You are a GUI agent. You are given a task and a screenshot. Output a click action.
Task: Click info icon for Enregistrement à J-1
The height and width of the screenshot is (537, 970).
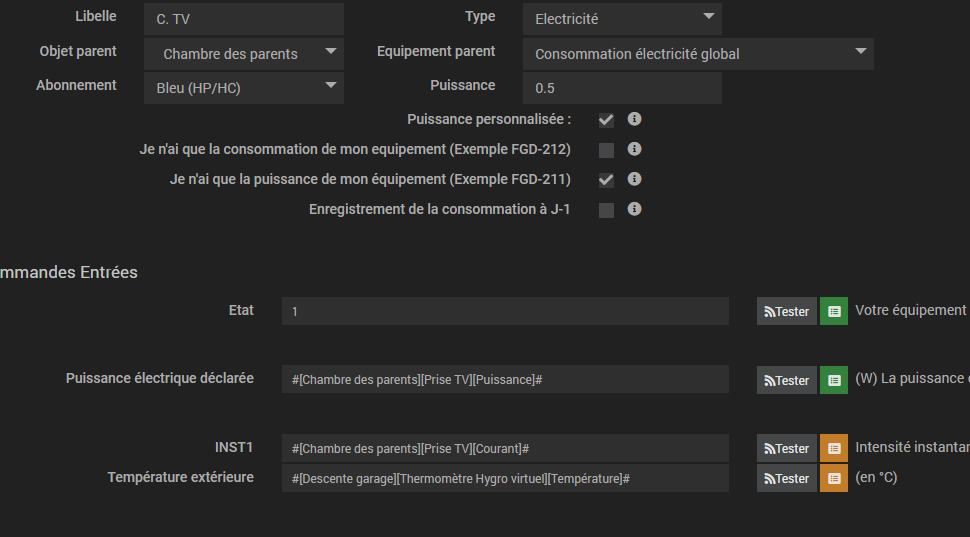[634, 209]
